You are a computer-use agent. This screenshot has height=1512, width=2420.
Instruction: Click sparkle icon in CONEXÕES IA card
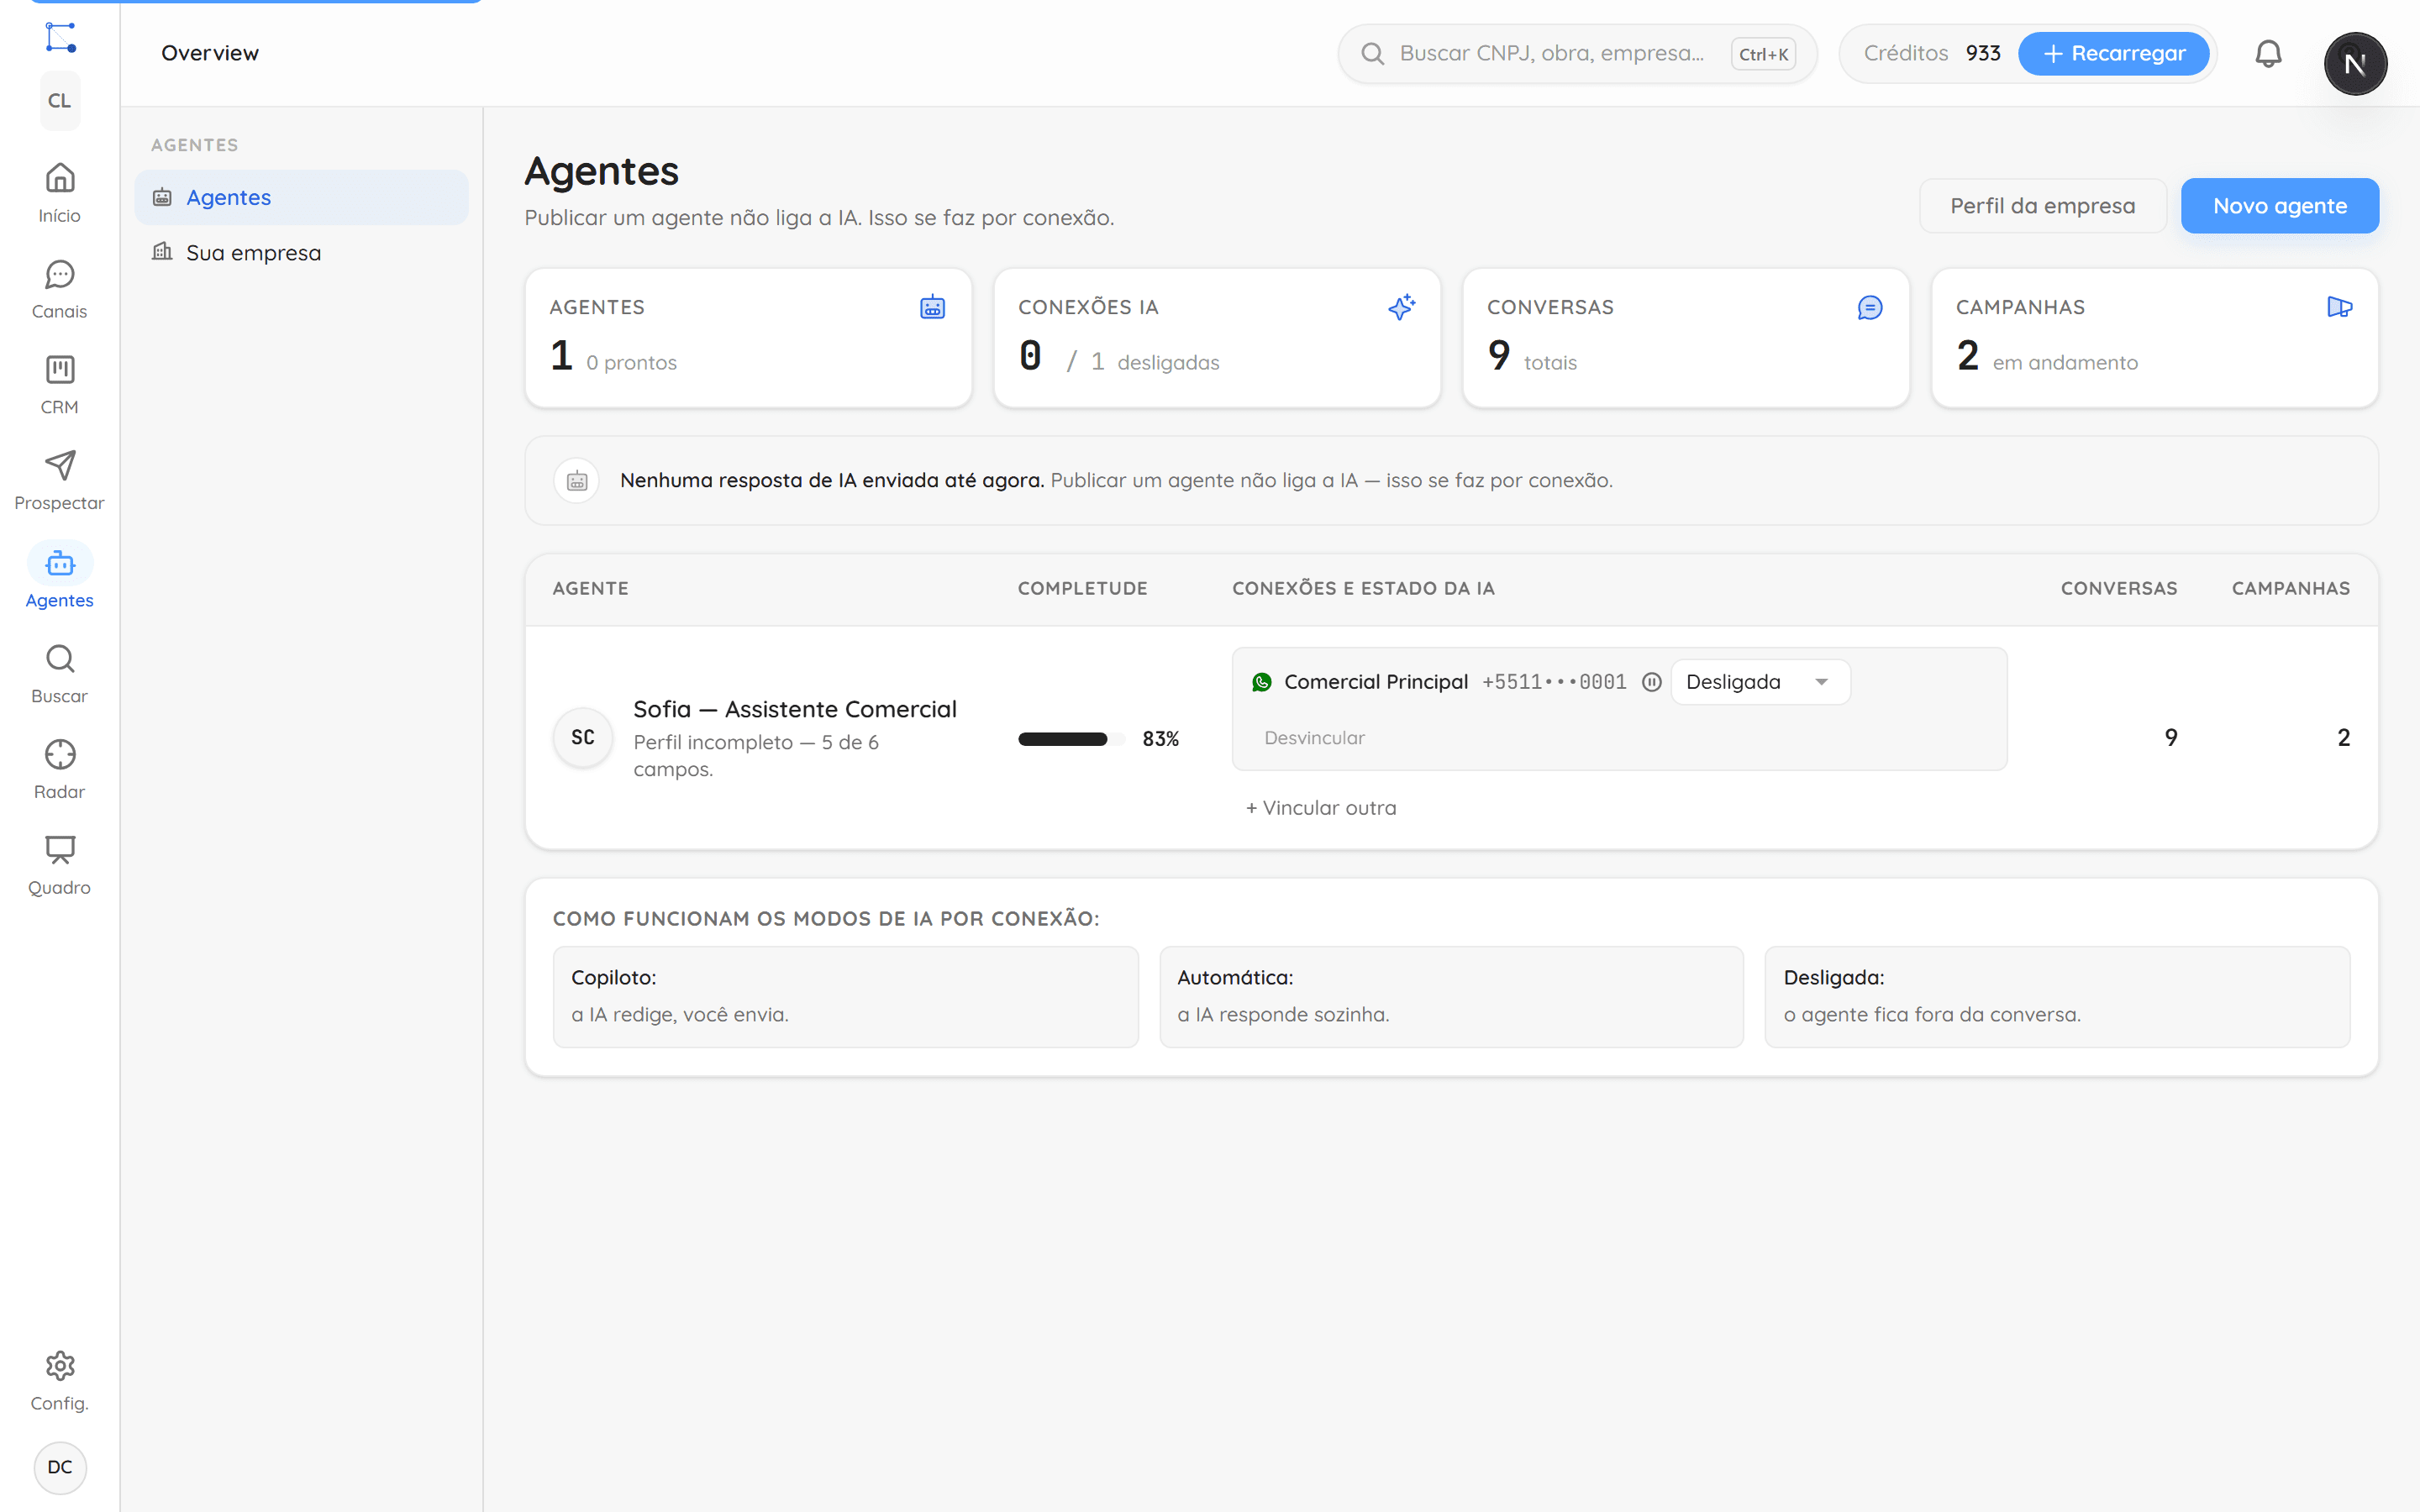coord(1401,307)
